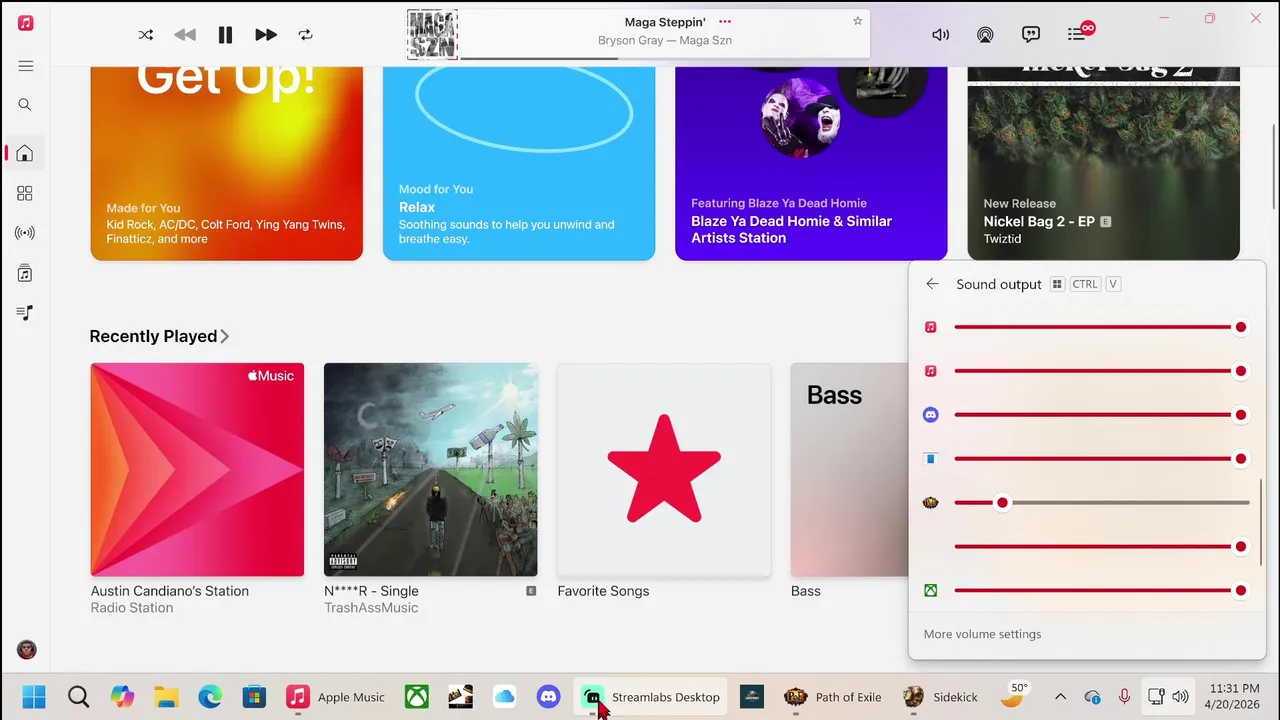The image size is (1280, 720).
Task: Skip forward to the next track
Action: coord(265,35)
